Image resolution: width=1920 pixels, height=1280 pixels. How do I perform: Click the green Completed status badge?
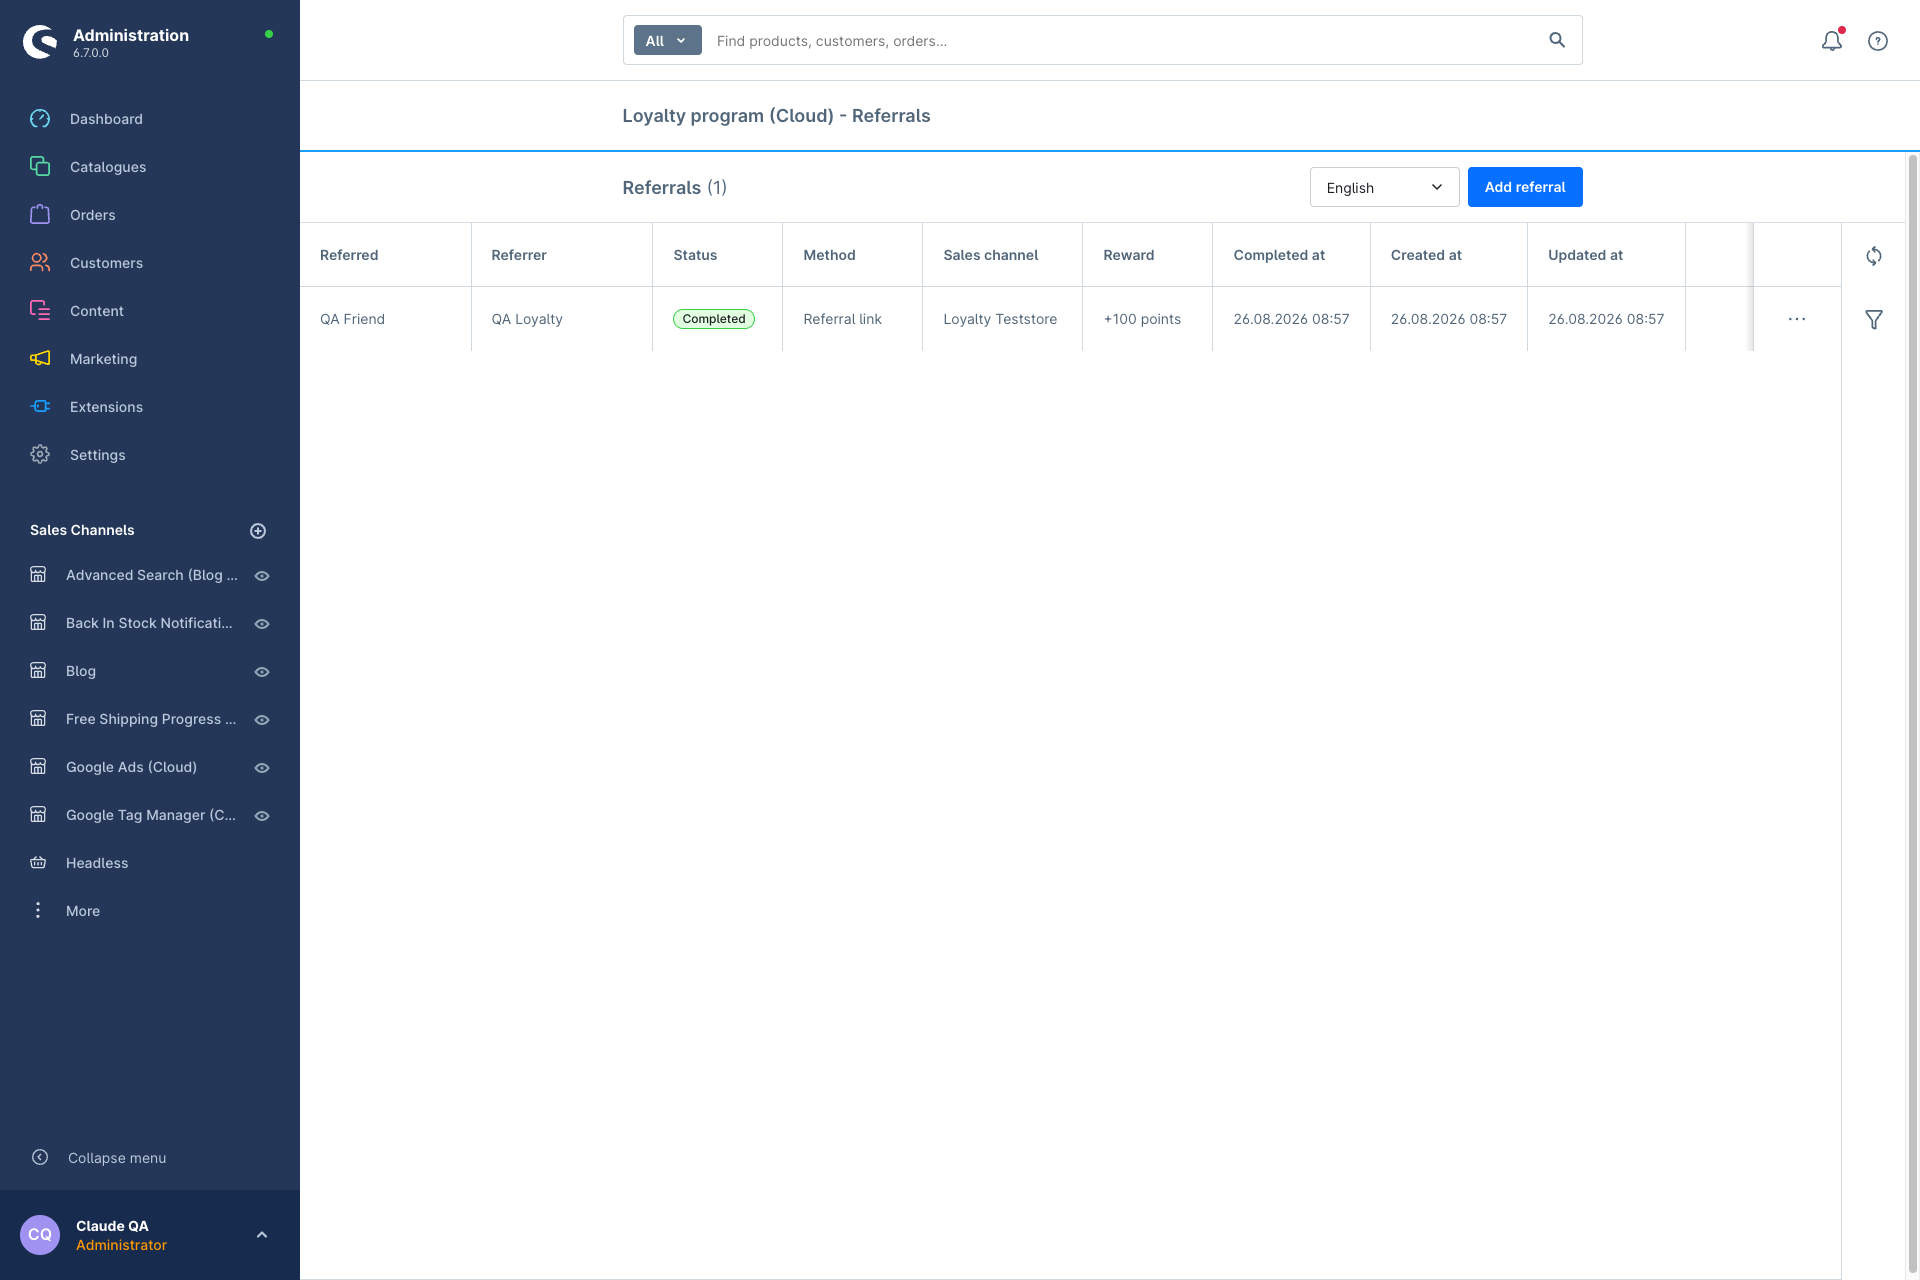[x=714, y=319]
